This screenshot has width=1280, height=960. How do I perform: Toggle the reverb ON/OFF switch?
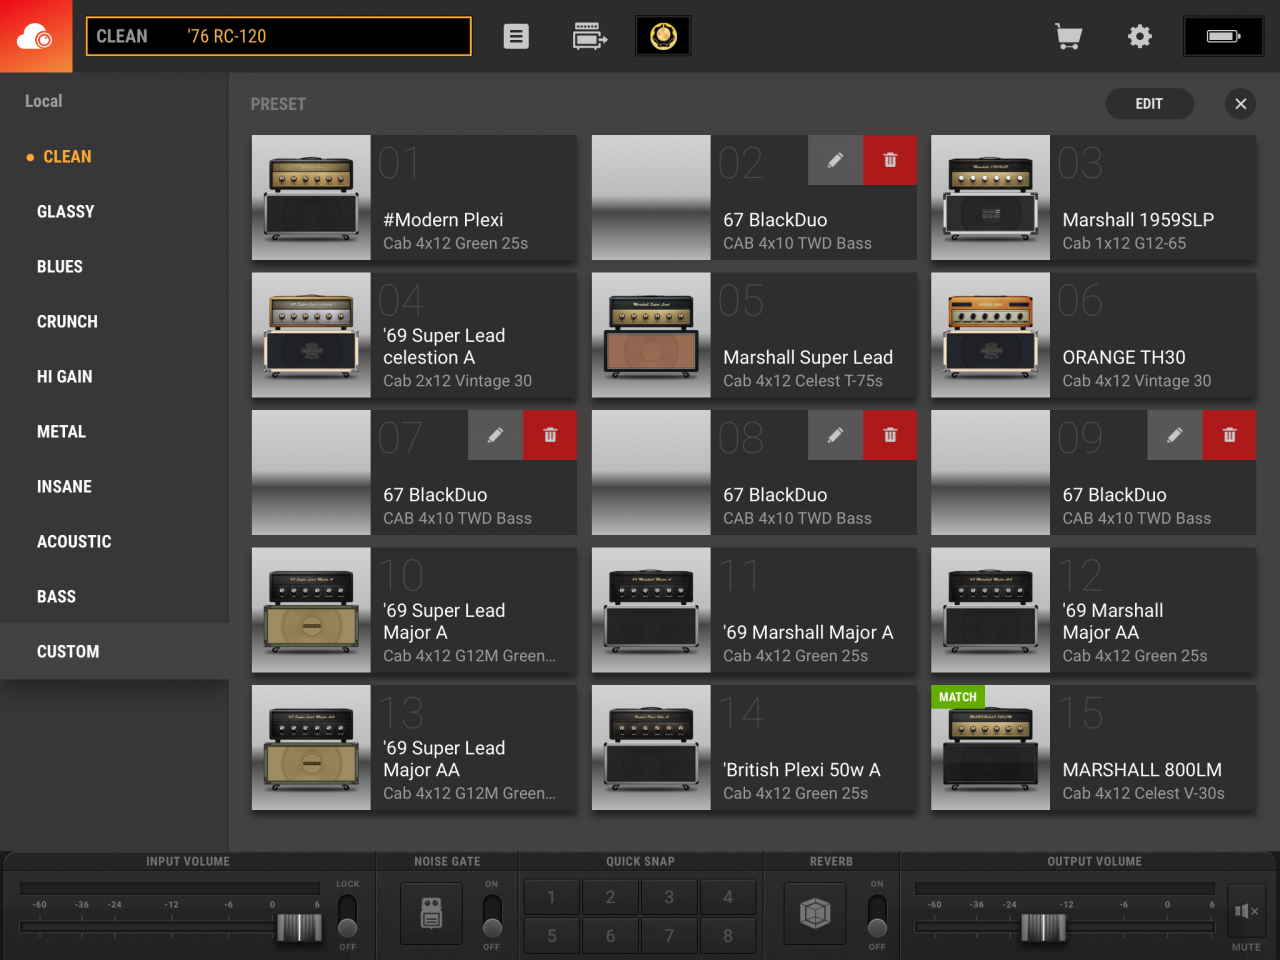tap(877, 914)
